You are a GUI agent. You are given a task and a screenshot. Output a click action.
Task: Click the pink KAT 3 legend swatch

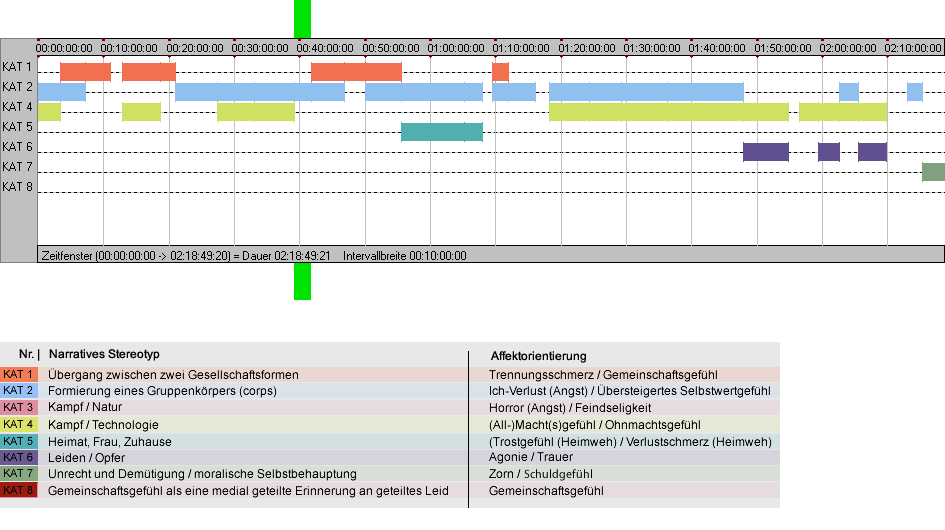[x=19, y=407]
